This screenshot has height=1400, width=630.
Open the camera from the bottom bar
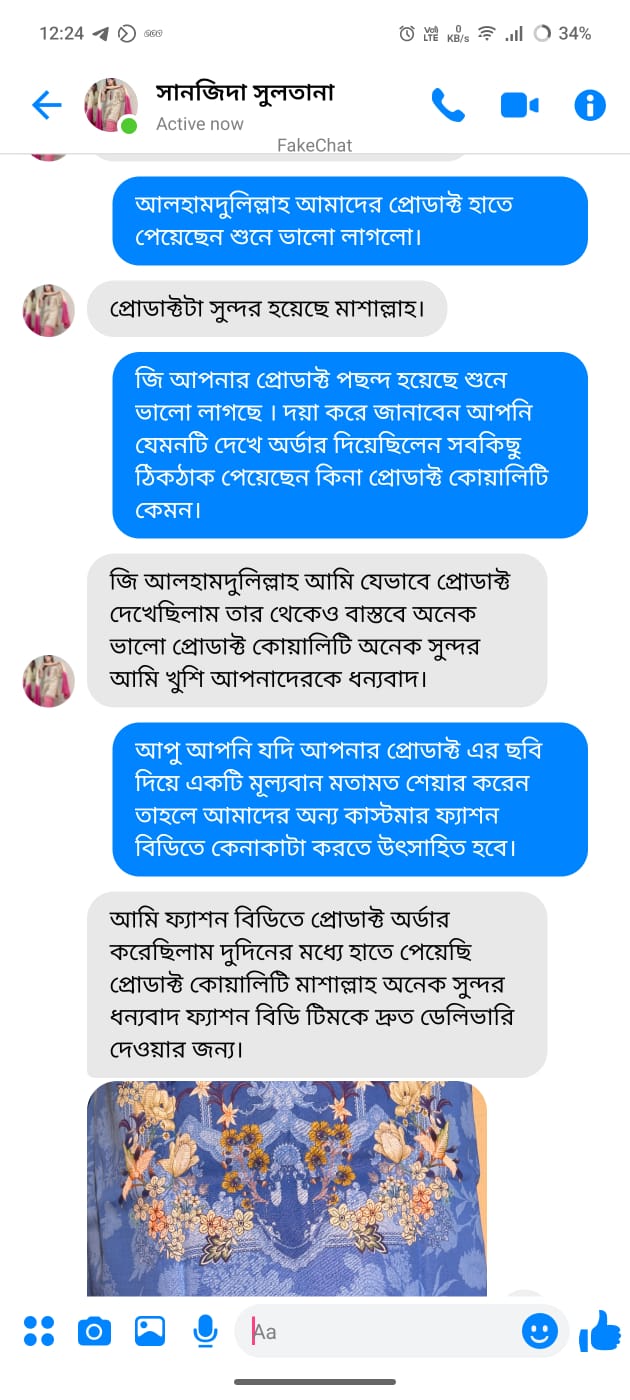pyautogui.click(x=95, y=1331)
